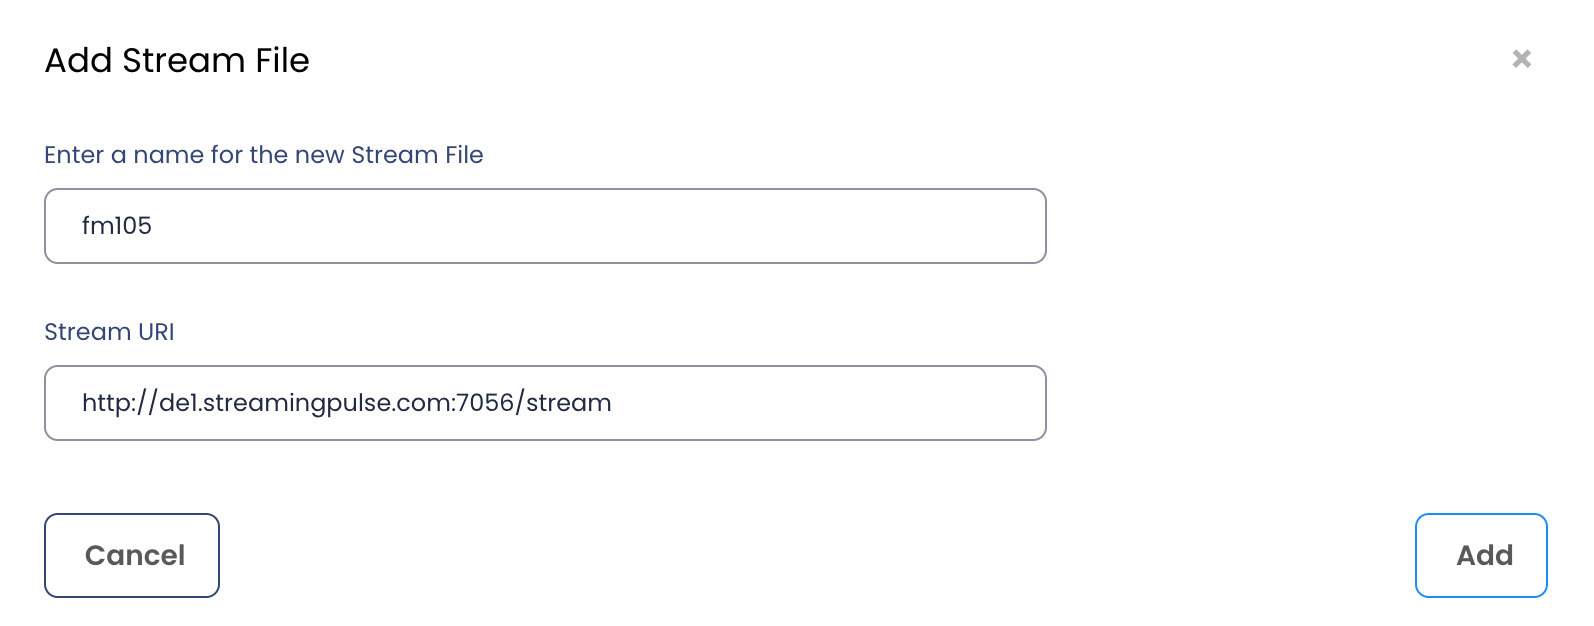
Task: Select the text box under "Enter a name"
Action: point(545,226)
